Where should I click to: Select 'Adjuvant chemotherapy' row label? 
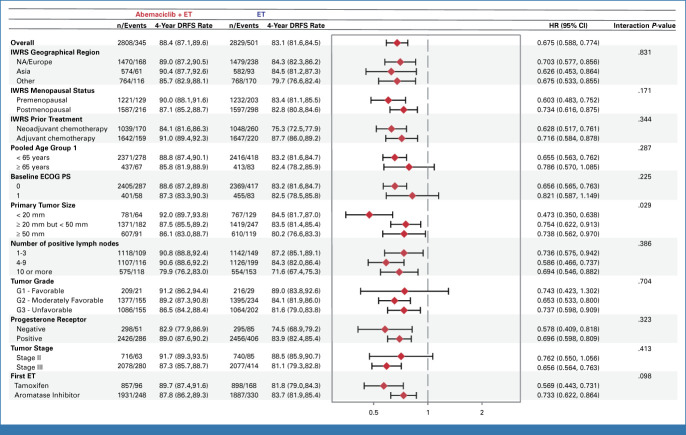click(x=56, y=138)
